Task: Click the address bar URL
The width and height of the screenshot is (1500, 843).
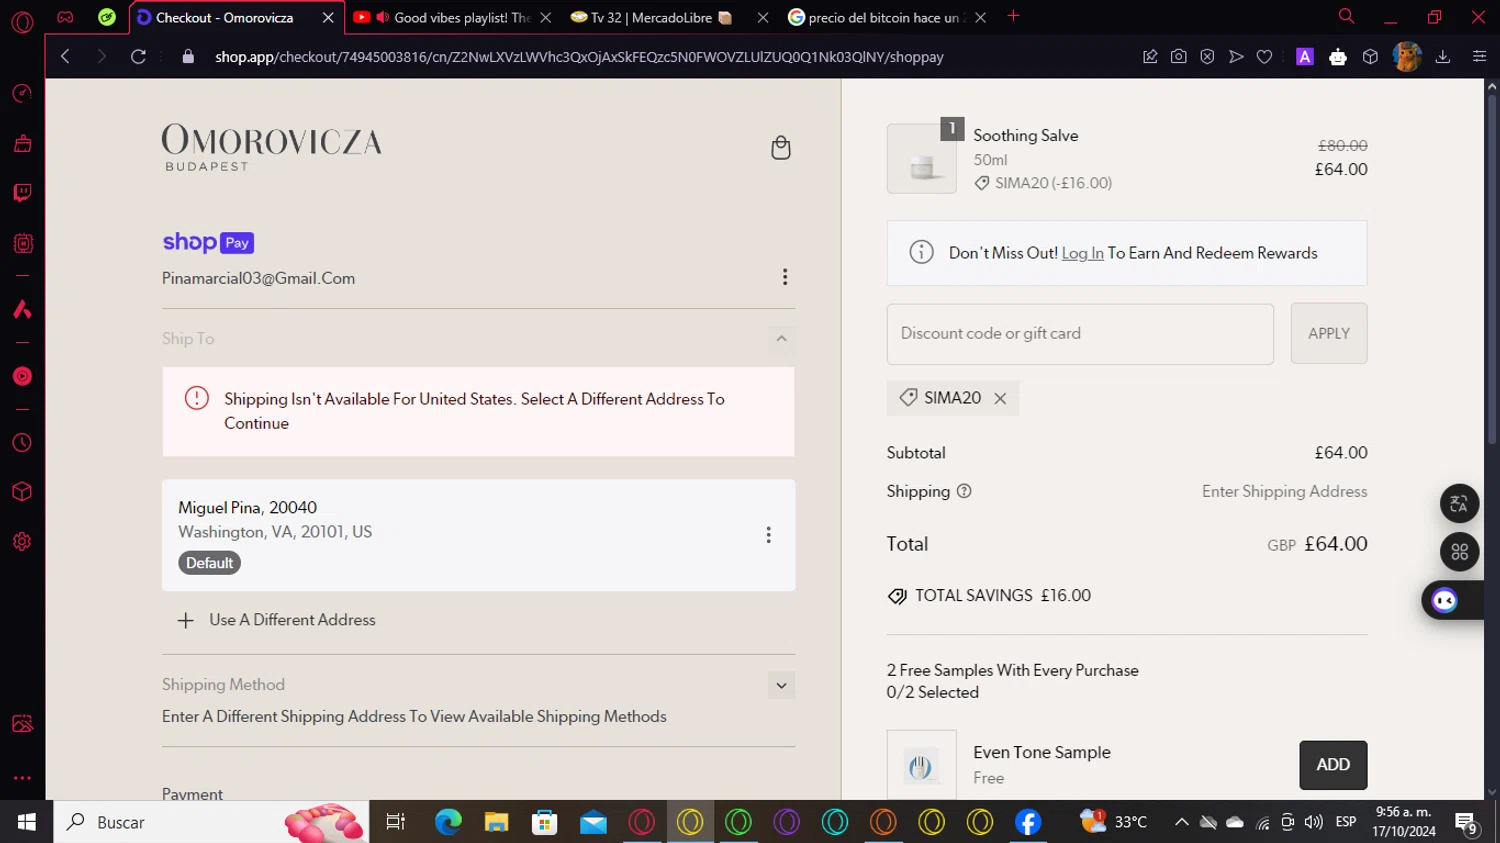Action: pos(579,57)
